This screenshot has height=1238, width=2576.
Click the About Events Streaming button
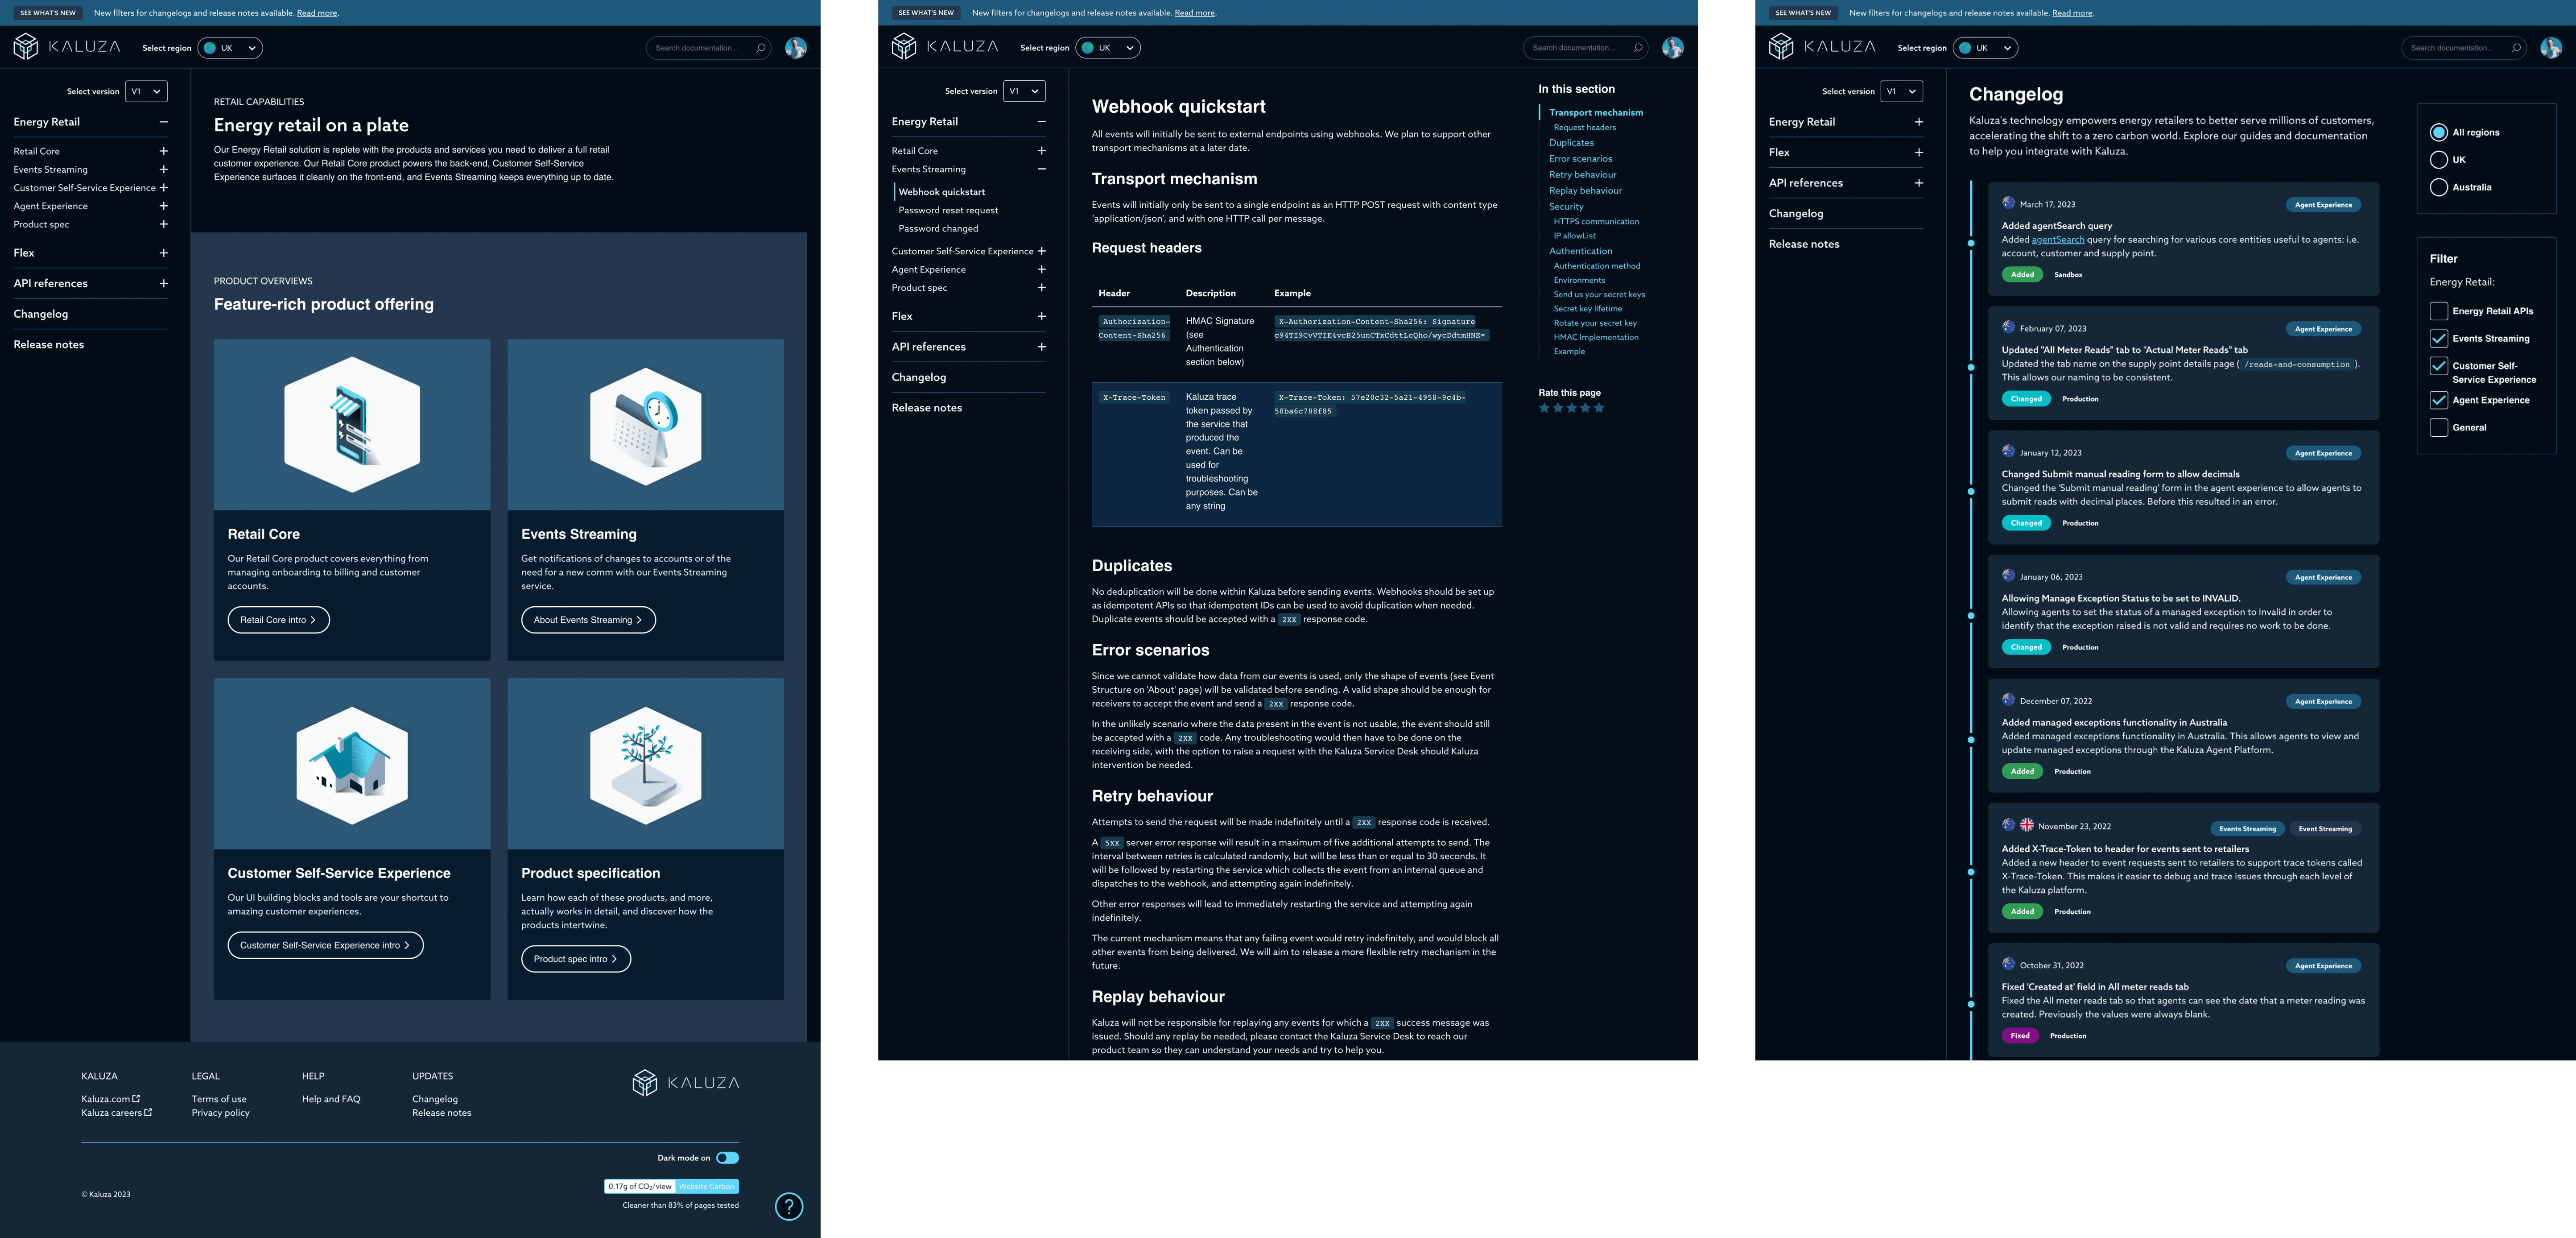coord(588,620)
